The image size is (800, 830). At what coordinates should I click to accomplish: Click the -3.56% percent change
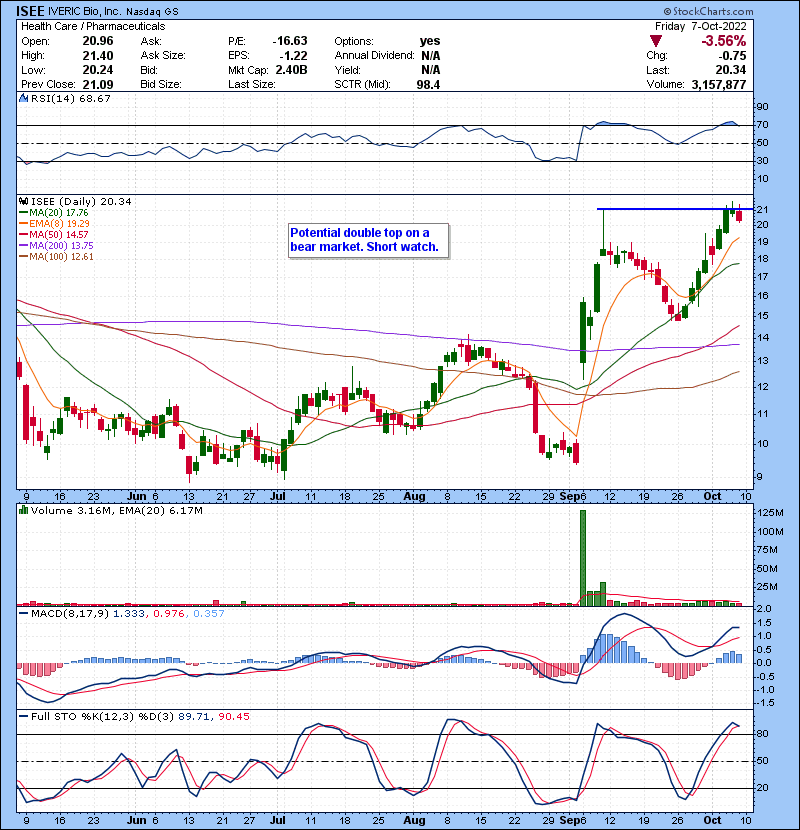[724, 41]
